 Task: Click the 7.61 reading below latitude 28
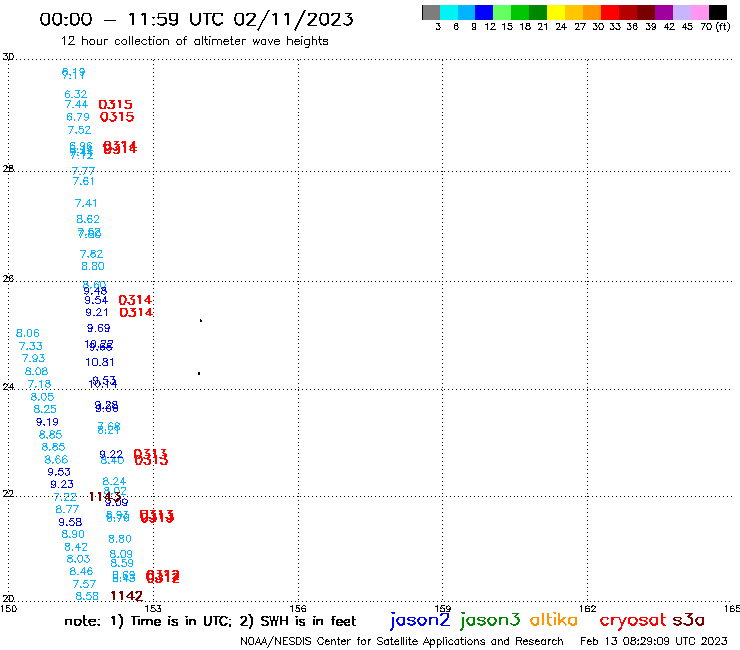(x=84, y=181)
